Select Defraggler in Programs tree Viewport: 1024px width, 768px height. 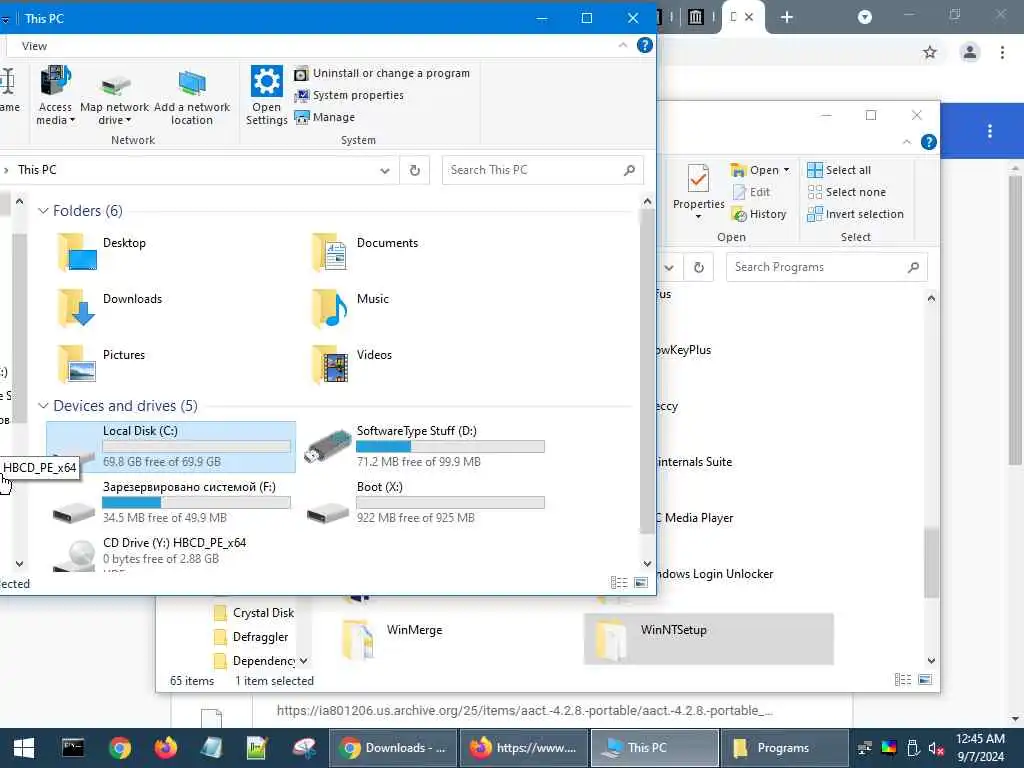click(x=251, y=637)
